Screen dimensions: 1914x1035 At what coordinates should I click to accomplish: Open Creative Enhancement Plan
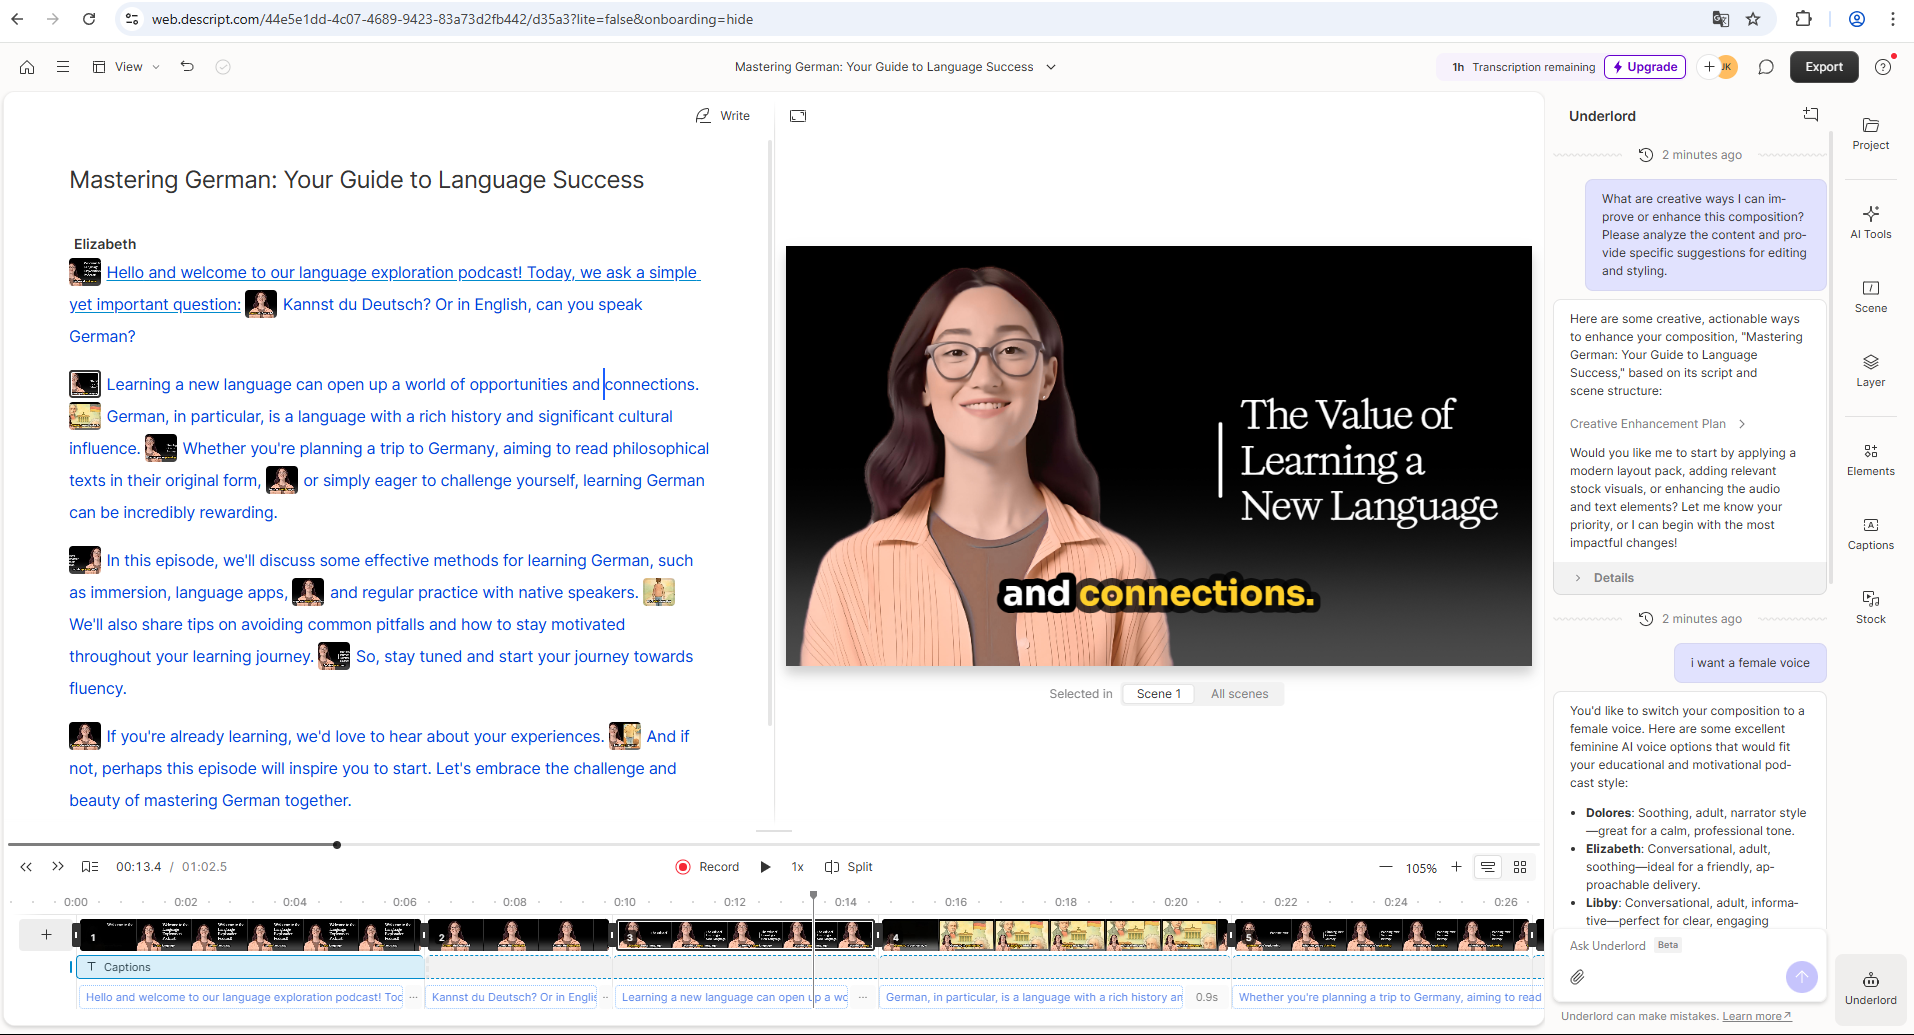pyautogui.click(x=1656, y=424)
